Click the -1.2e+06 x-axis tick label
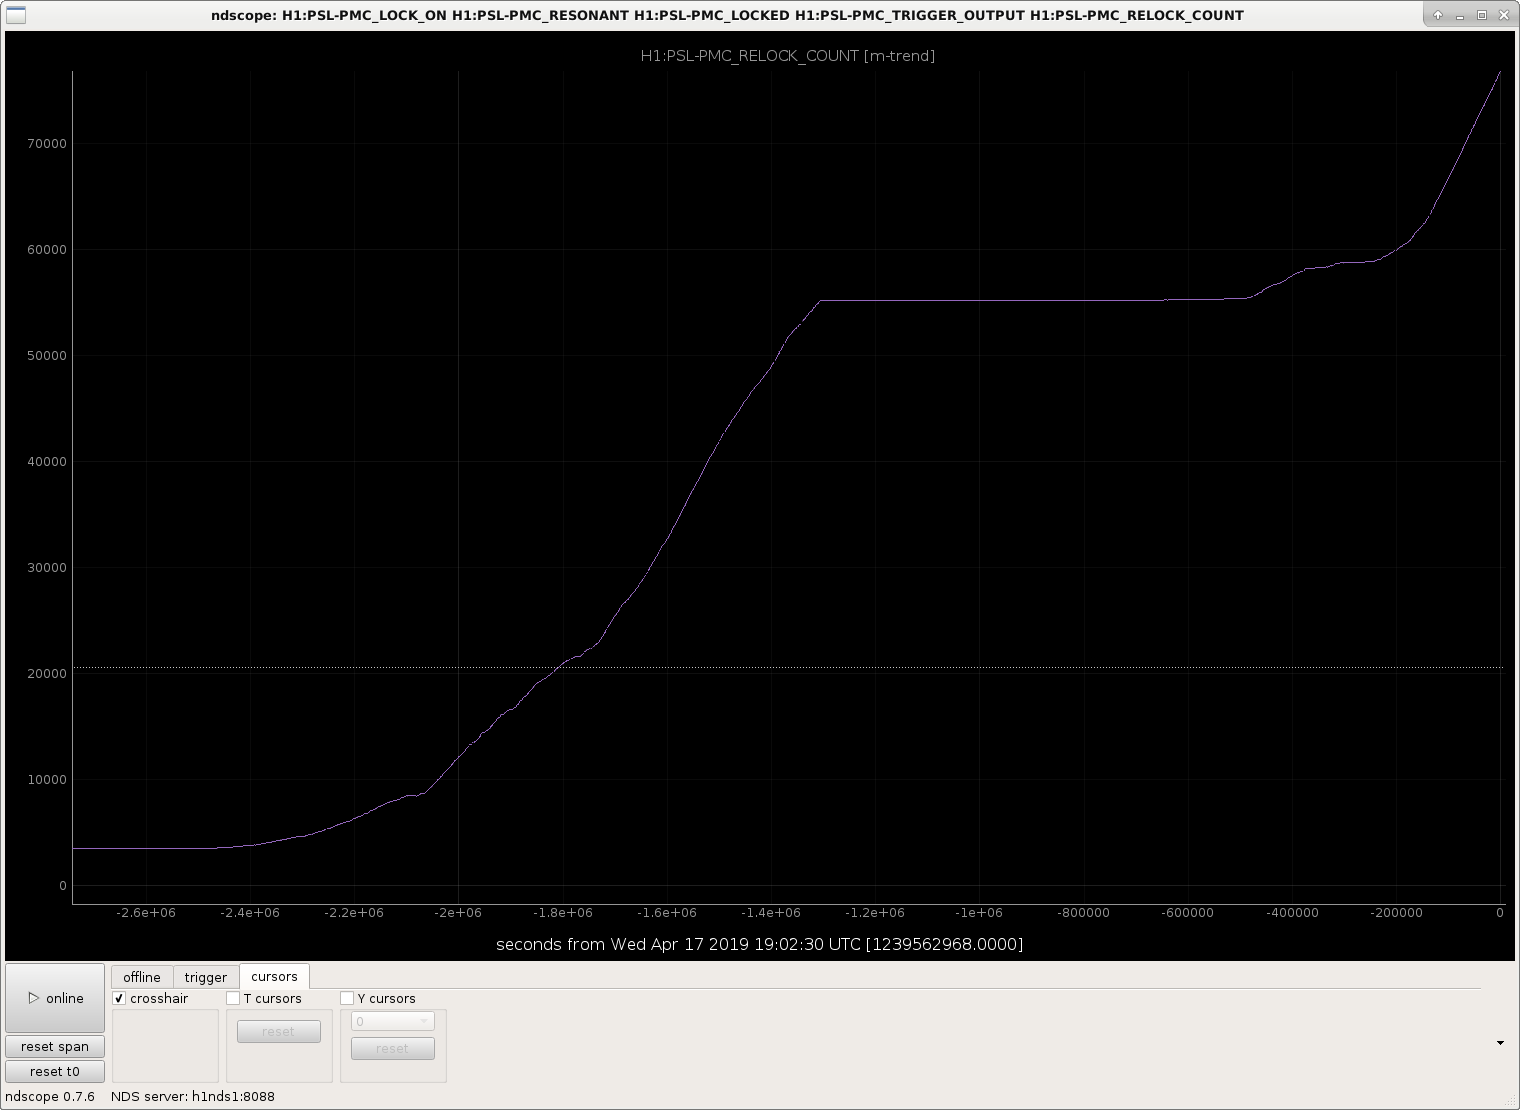The width and height of the screenshot is (1520, 1110). point(875,912)
